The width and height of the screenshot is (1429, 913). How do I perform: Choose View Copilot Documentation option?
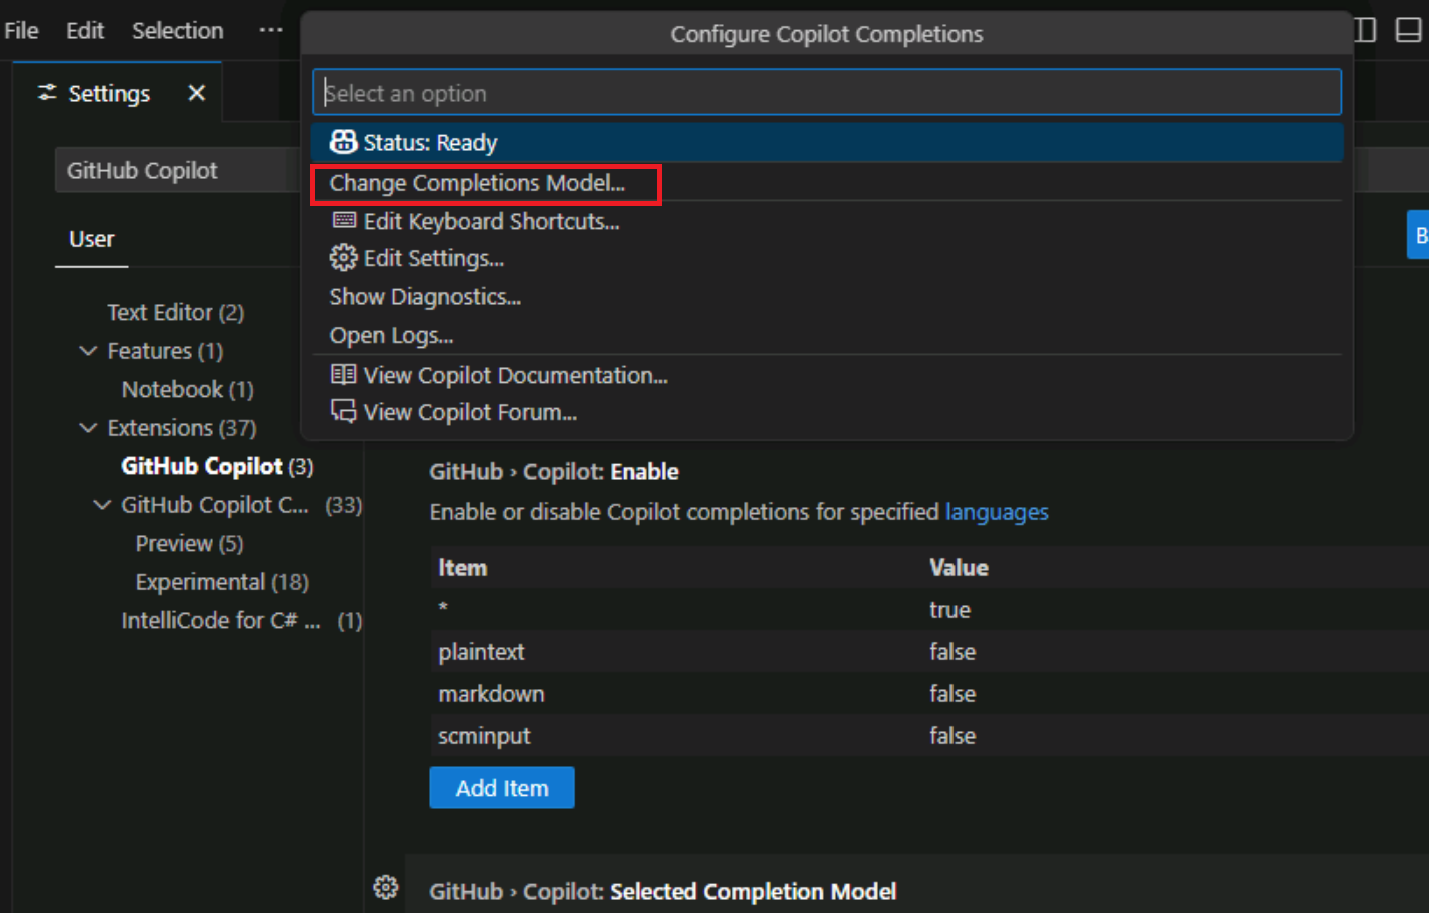coord(827,375)
